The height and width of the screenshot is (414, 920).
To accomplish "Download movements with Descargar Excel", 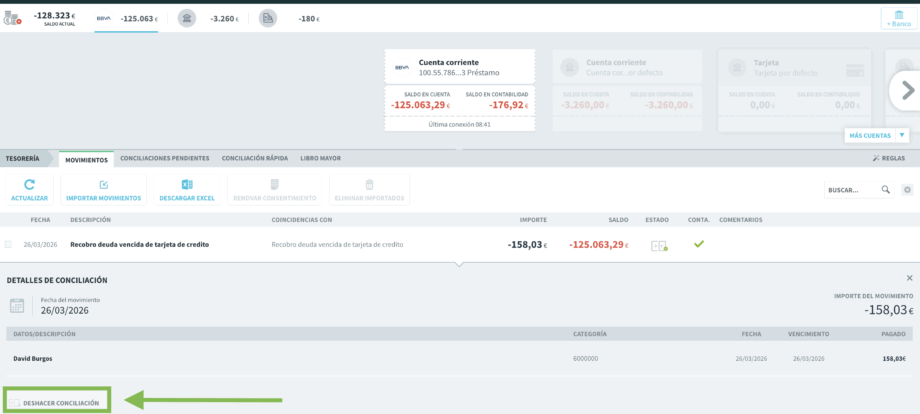I will pyautogui.click(x=187, y=190).
